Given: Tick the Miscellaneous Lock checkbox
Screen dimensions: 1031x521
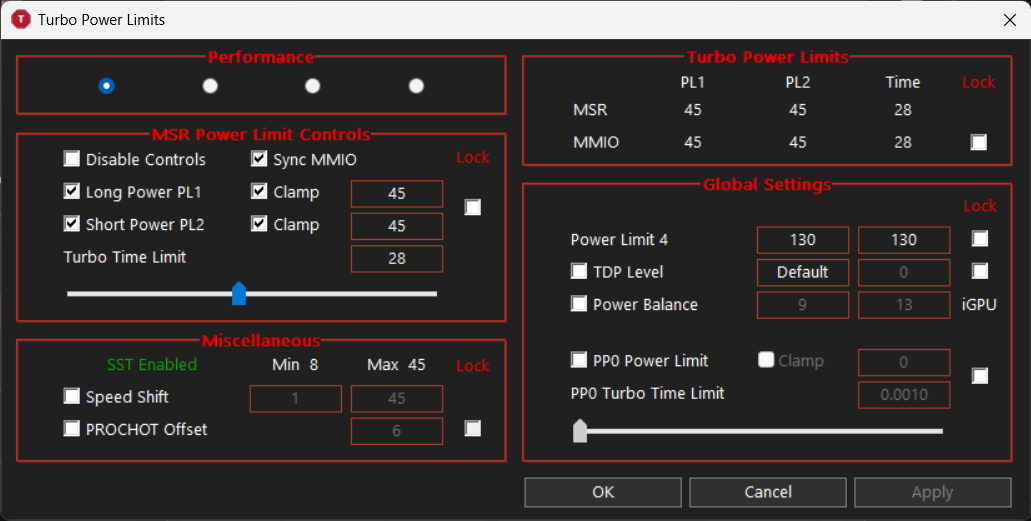Looking at the screenshot, I should [473, 429].
